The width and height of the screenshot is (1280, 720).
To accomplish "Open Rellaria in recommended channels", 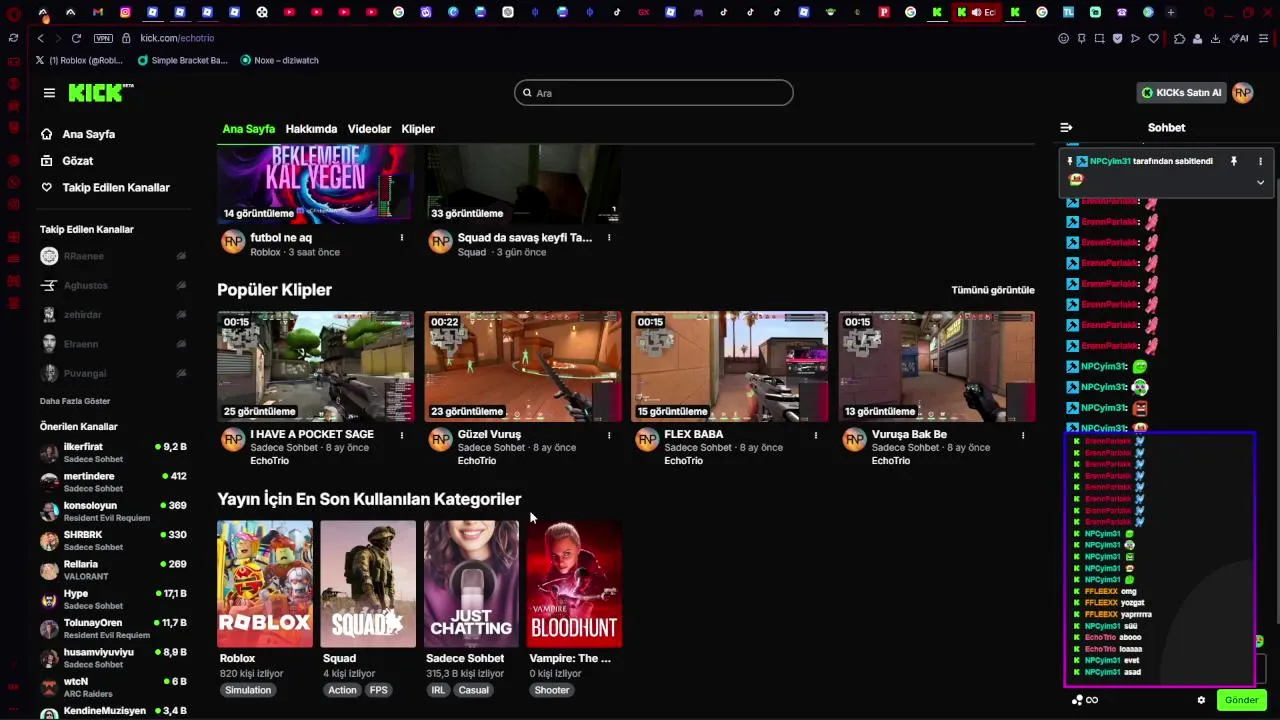I will (113, 570).
